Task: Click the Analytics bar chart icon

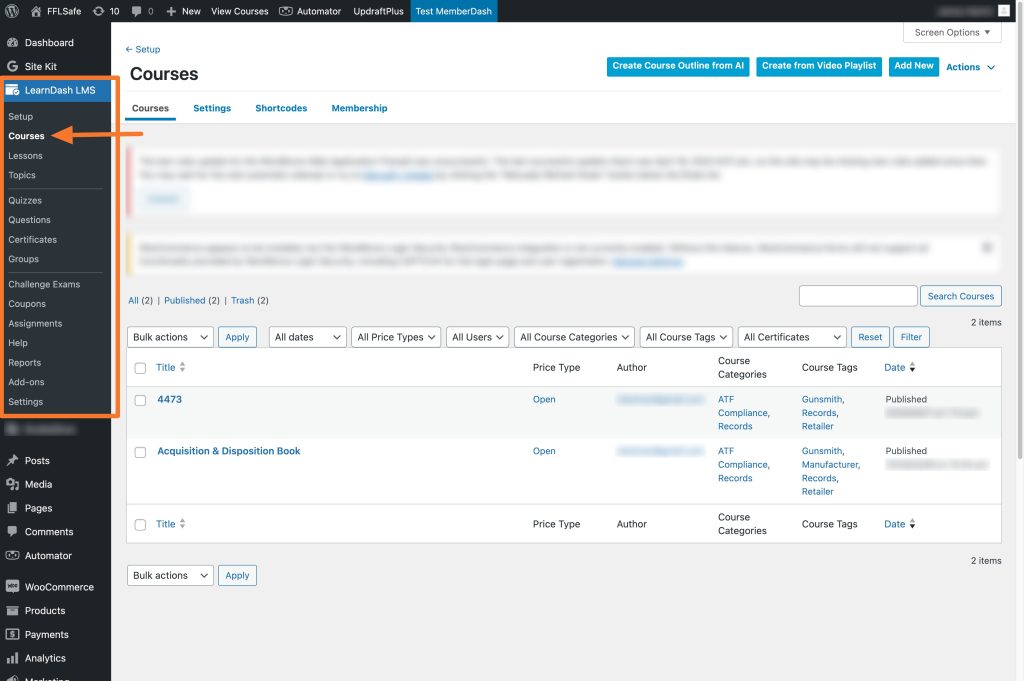Action: 12,658
